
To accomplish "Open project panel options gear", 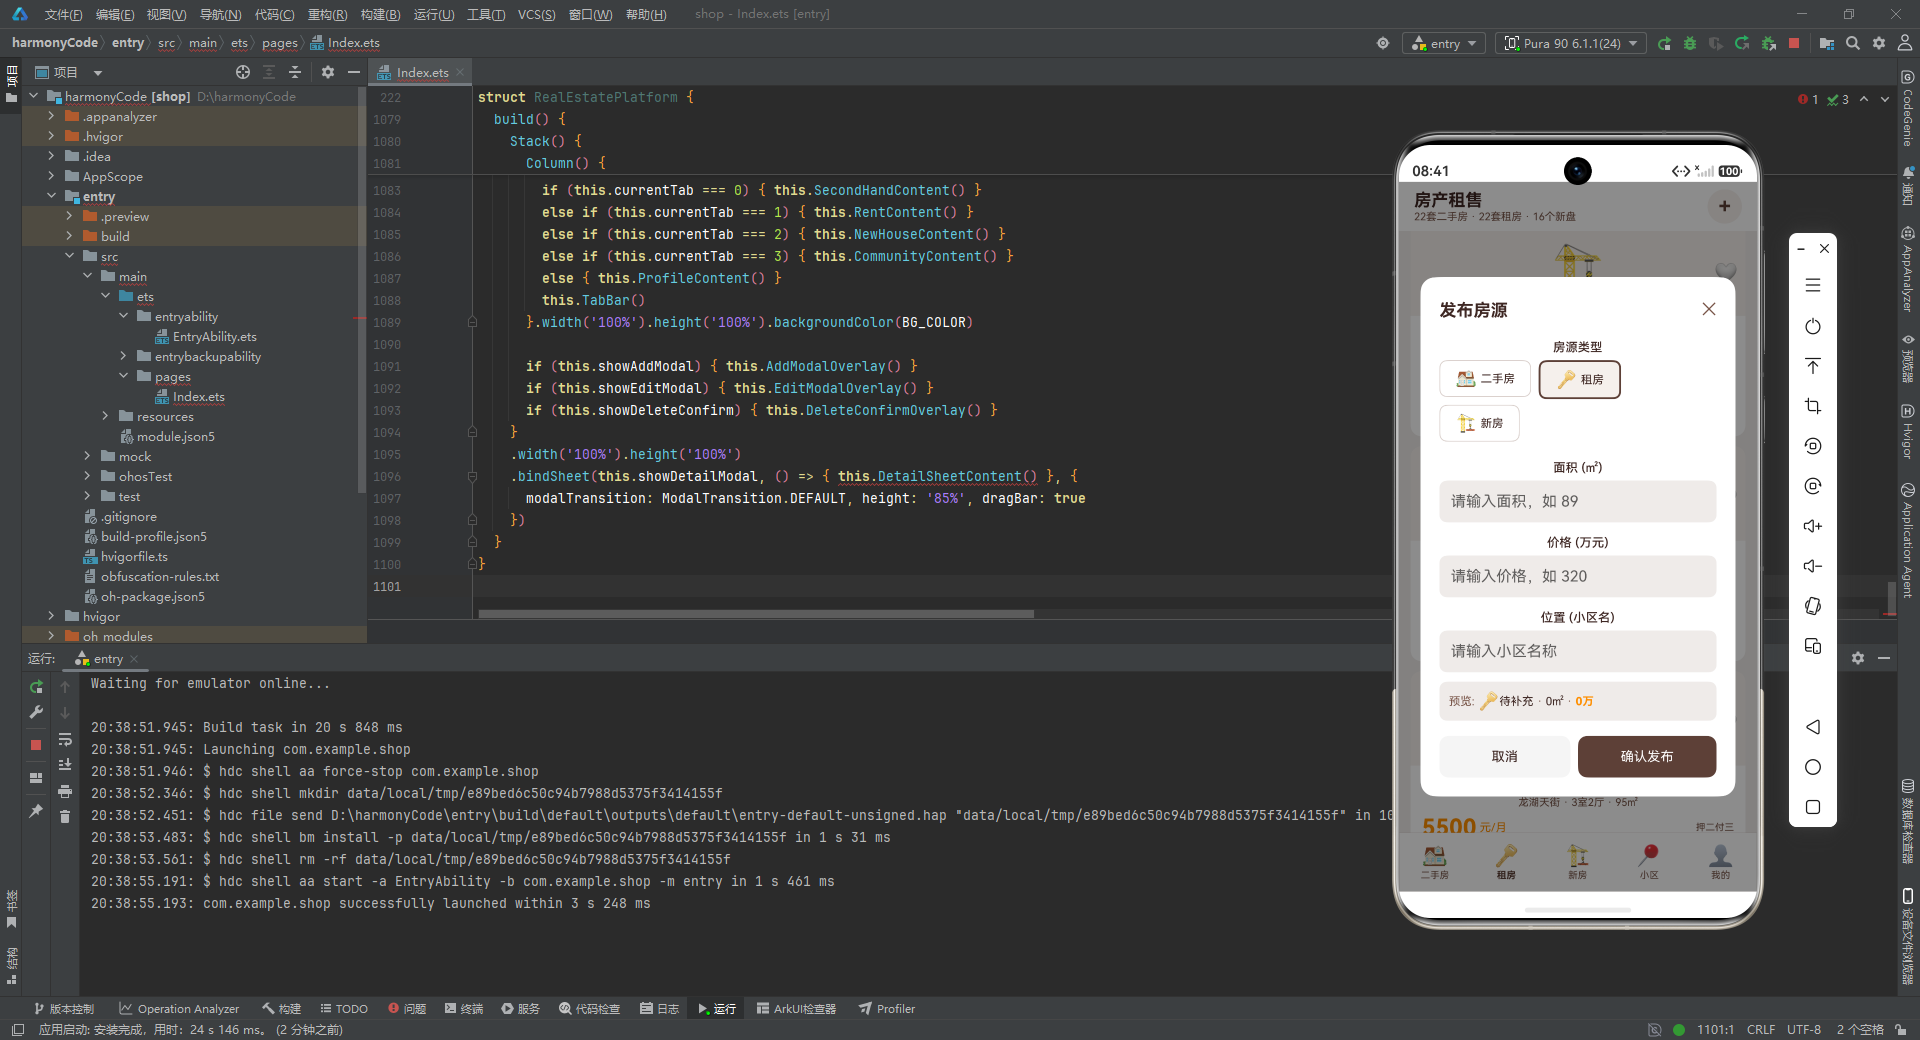I will [328, 72].
